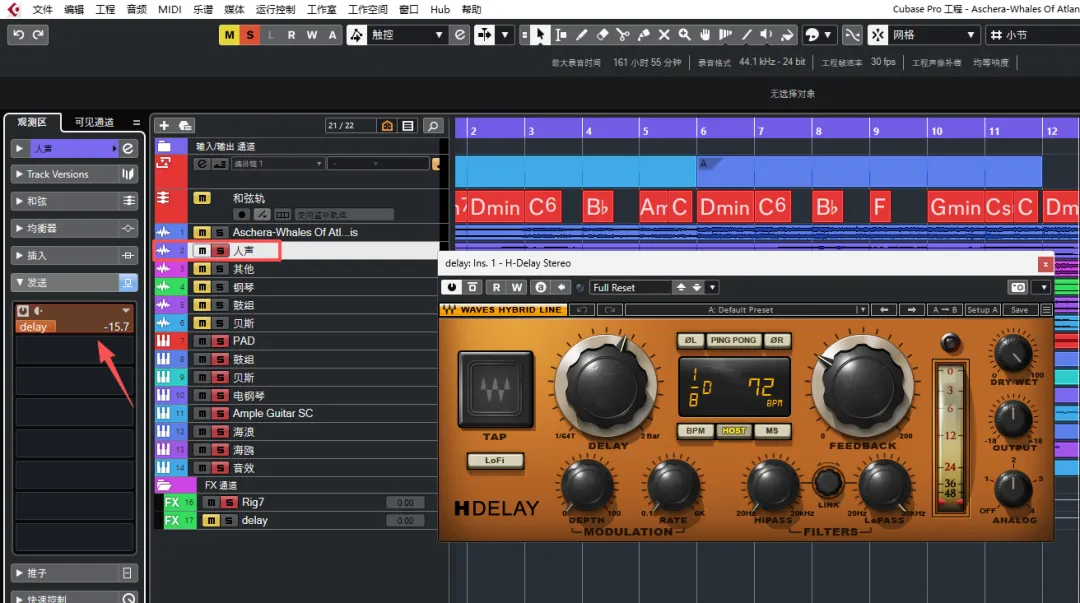1080x603 pixels.
Task: Click the Waves Save button
Action: 1019,310
